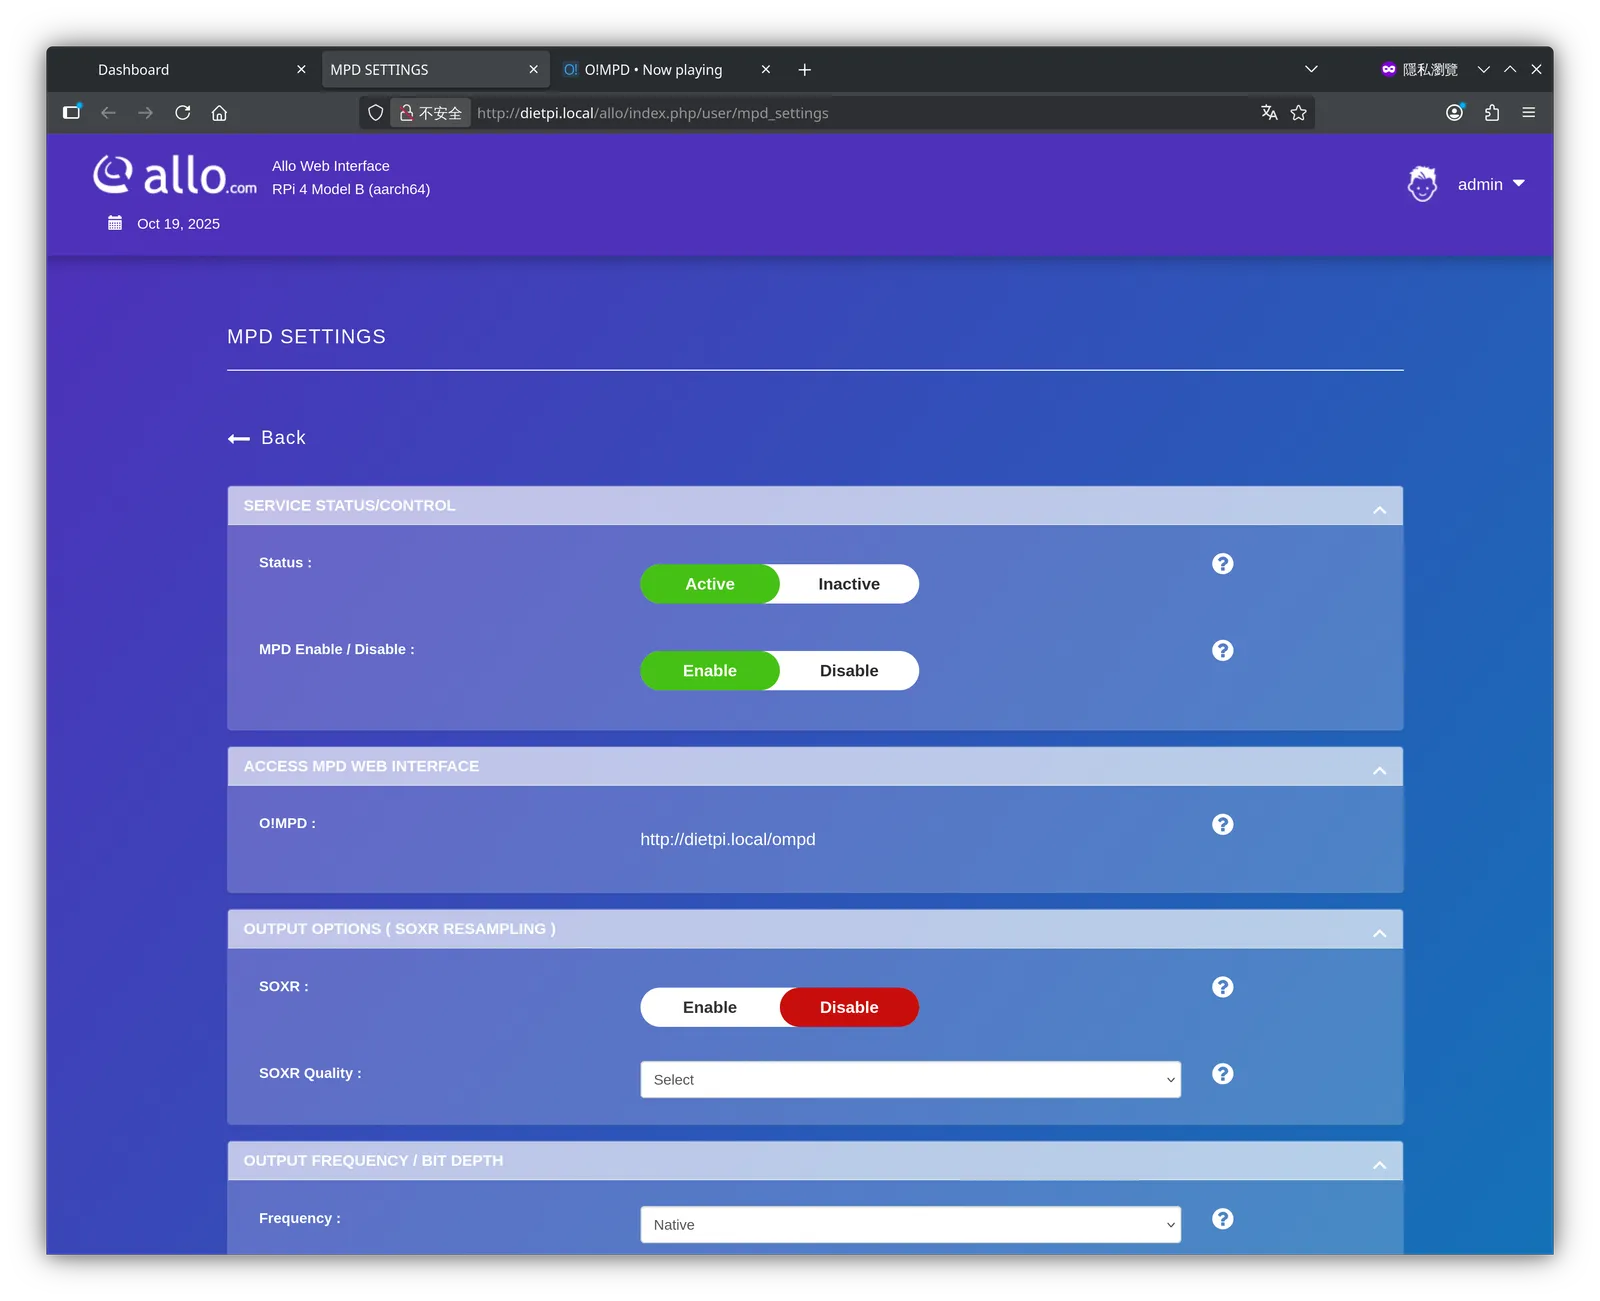Bookmark this page with the star icon
This screenshot has width=1600, height=1301.
click(1298, 113)
